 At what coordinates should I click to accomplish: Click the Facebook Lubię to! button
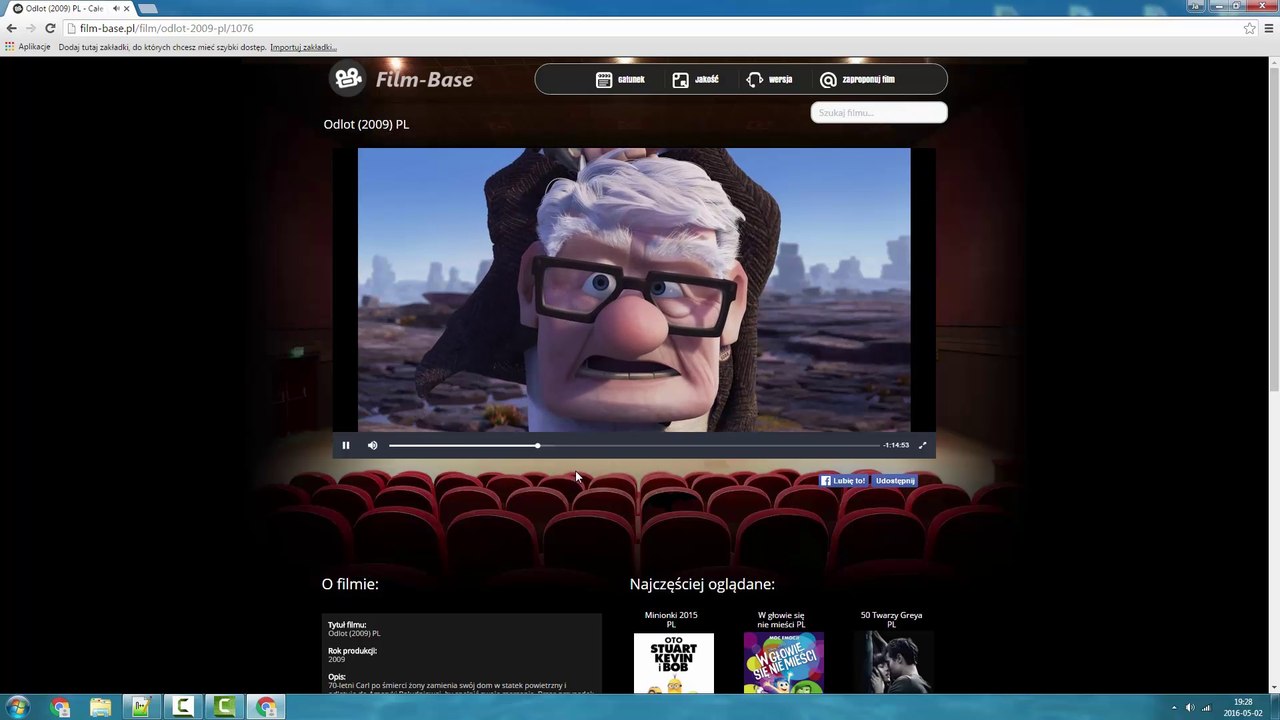coord(843,481)
